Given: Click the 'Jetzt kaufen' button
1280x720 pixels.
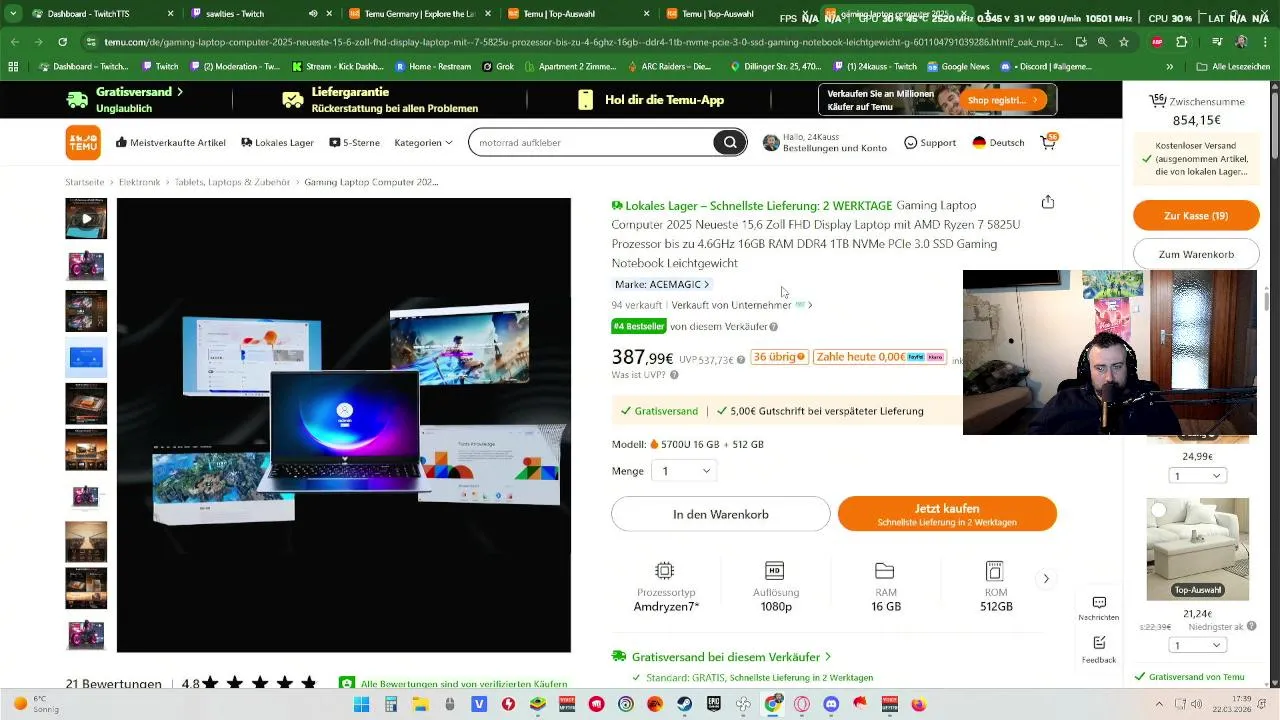Looking at the screenshot, I should pyautogui.click(x=947, y=514).
